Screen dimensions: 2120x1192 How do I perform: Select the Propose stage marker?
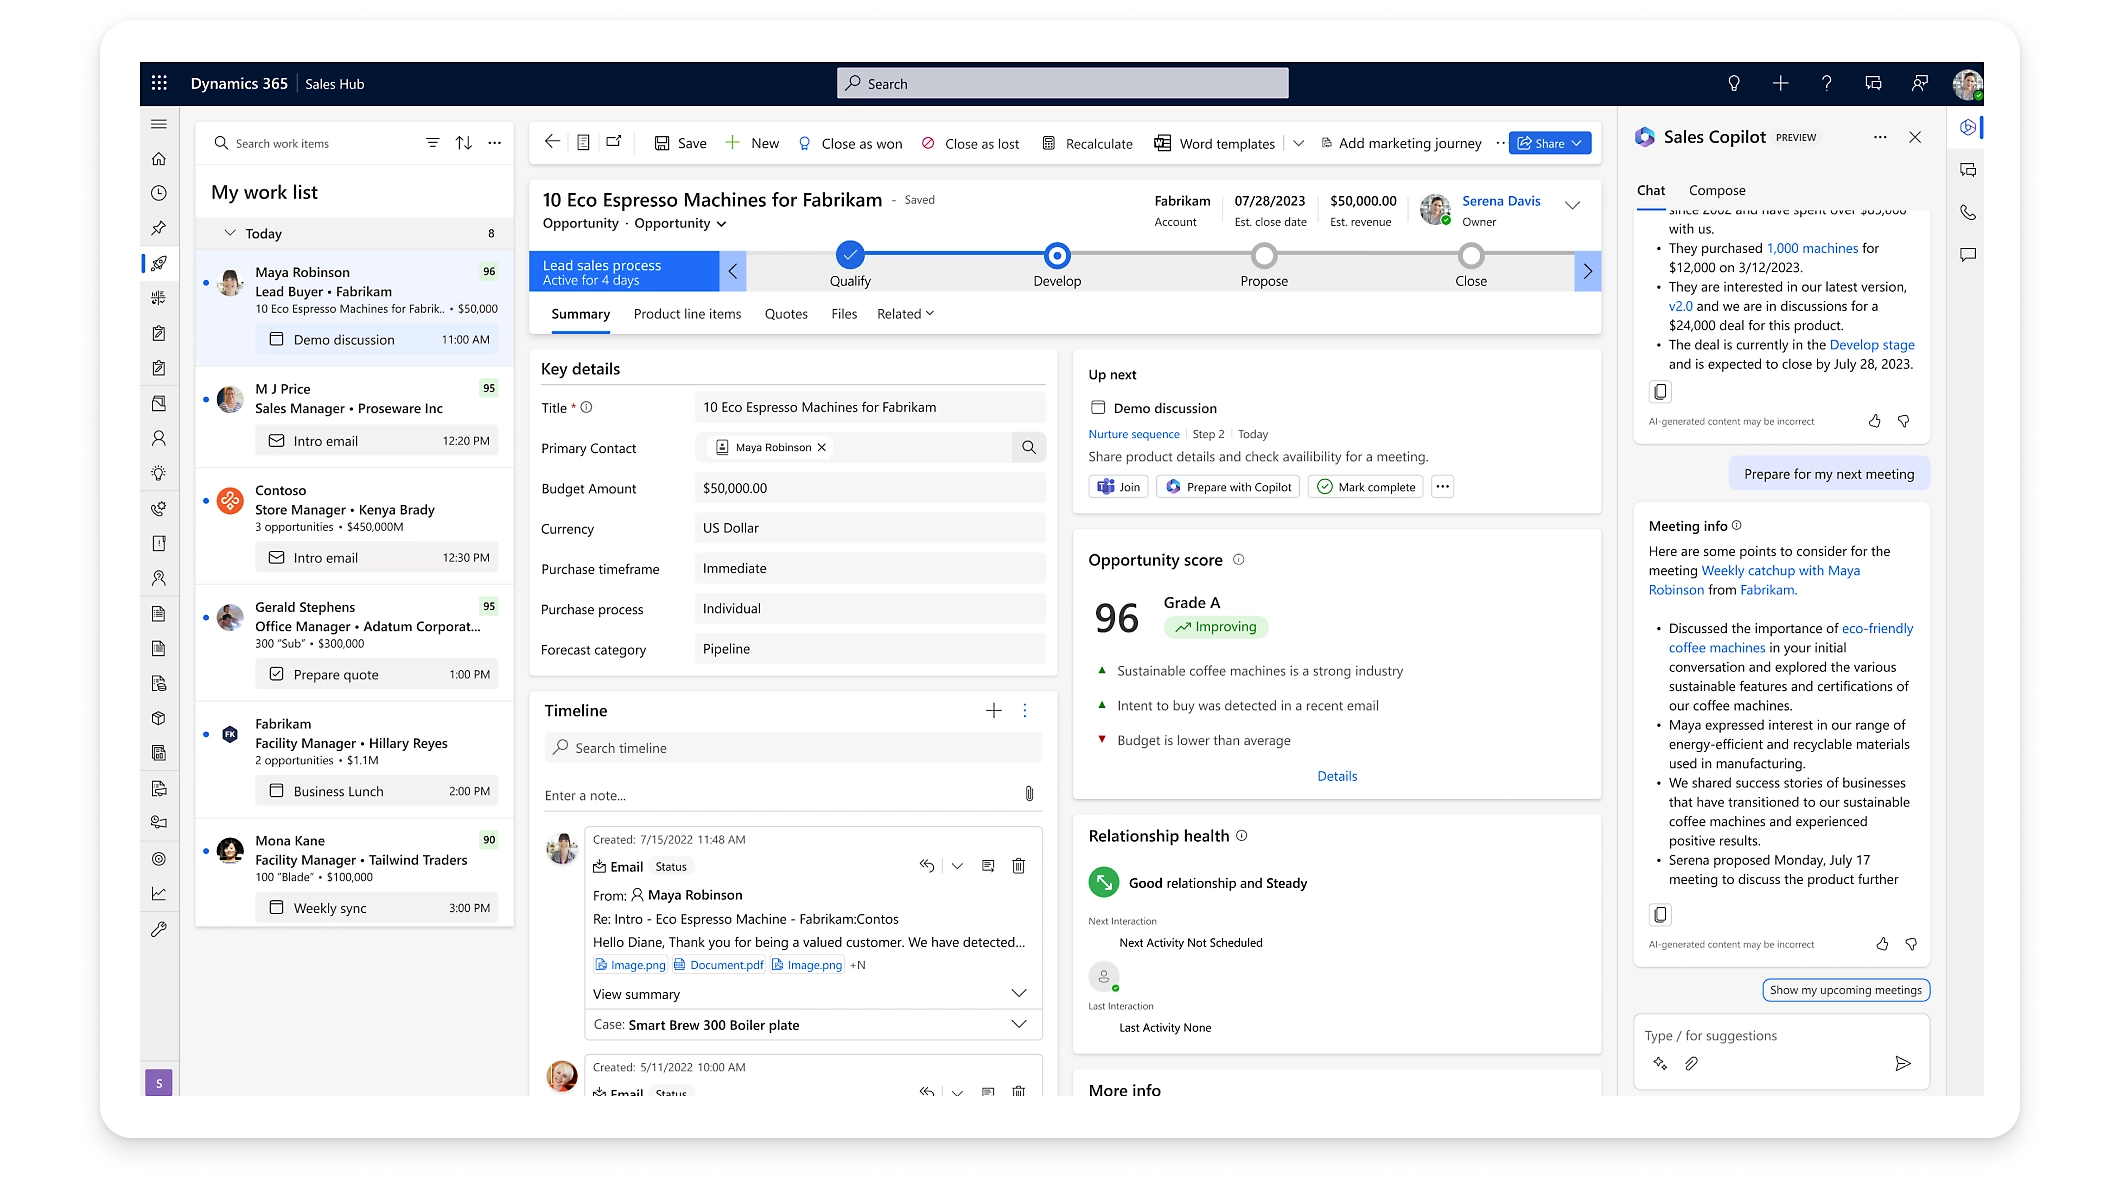coord(1263,256)
